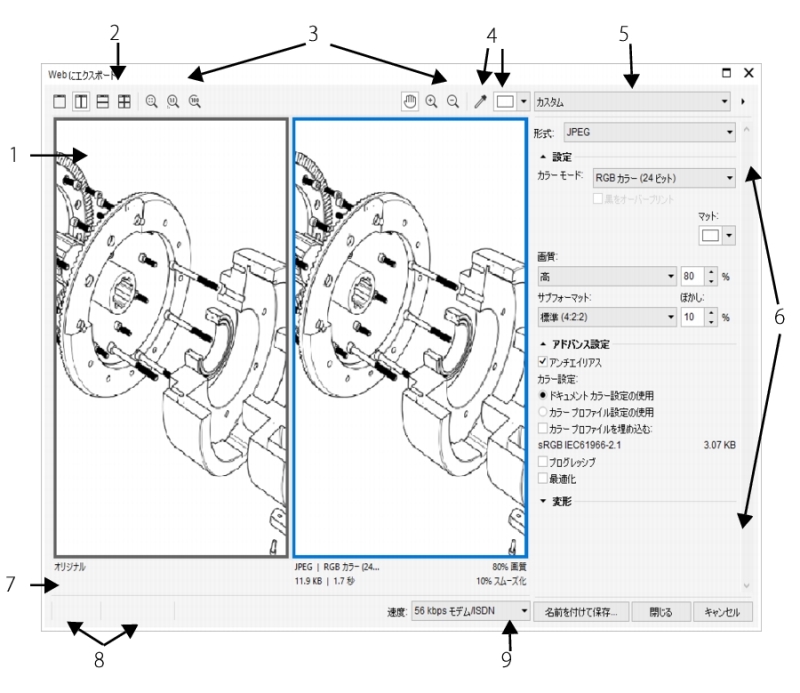Image resolution: width=800 pixels, height=693 pixels.
Task: Select the four previews layout icon
Action: (x=124, y=102)
